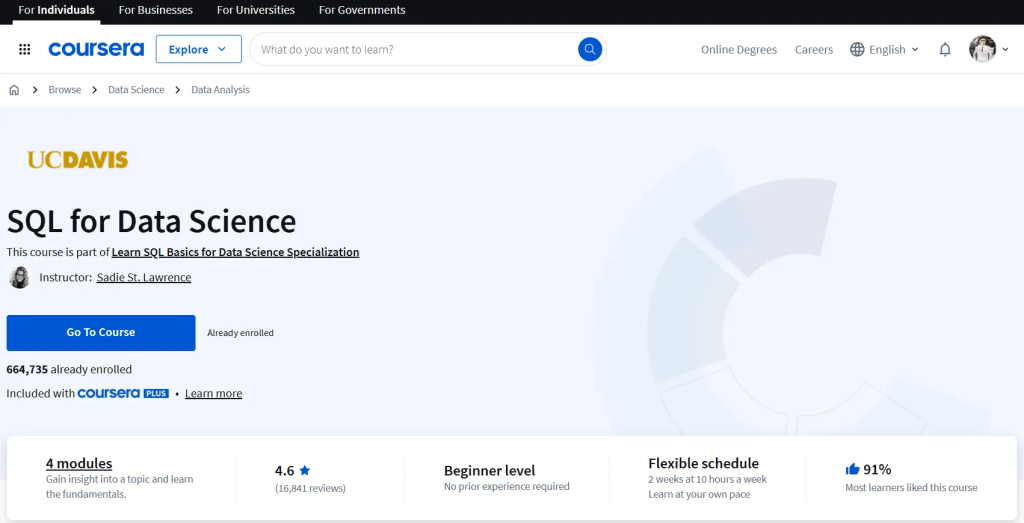
Task: Open the English language selector
Action: pyautogui.click(x=884, y=49)
